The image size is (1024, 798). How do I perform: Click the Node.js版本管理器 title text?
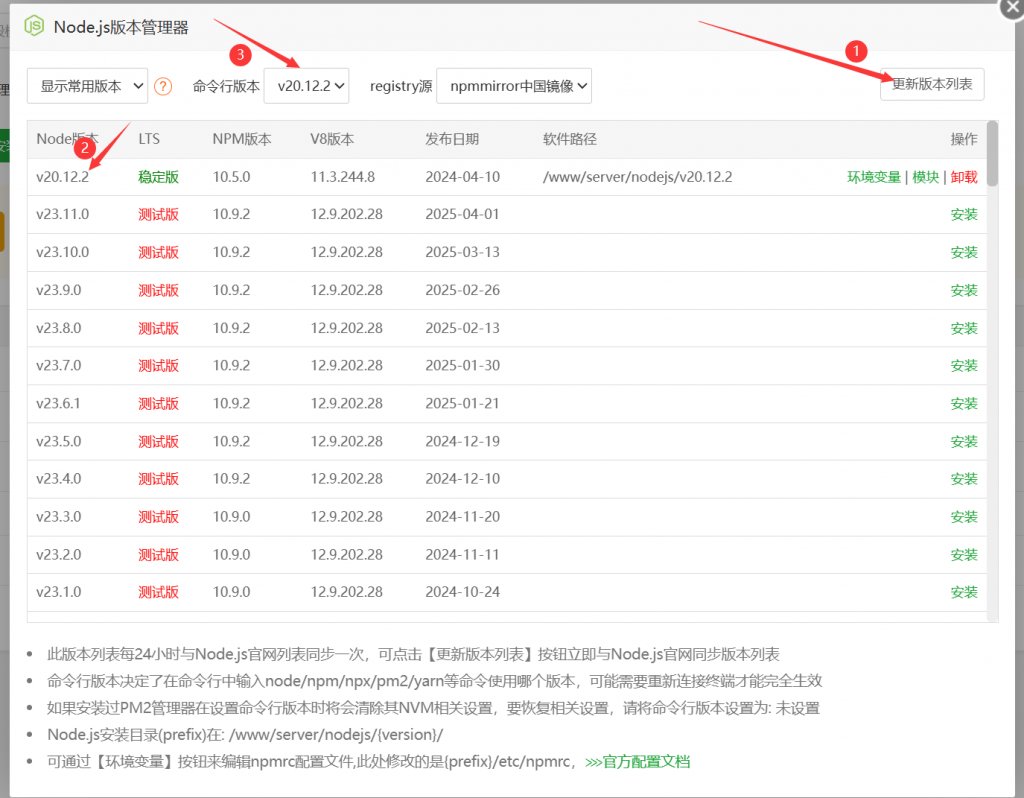[x=121, y=27]
